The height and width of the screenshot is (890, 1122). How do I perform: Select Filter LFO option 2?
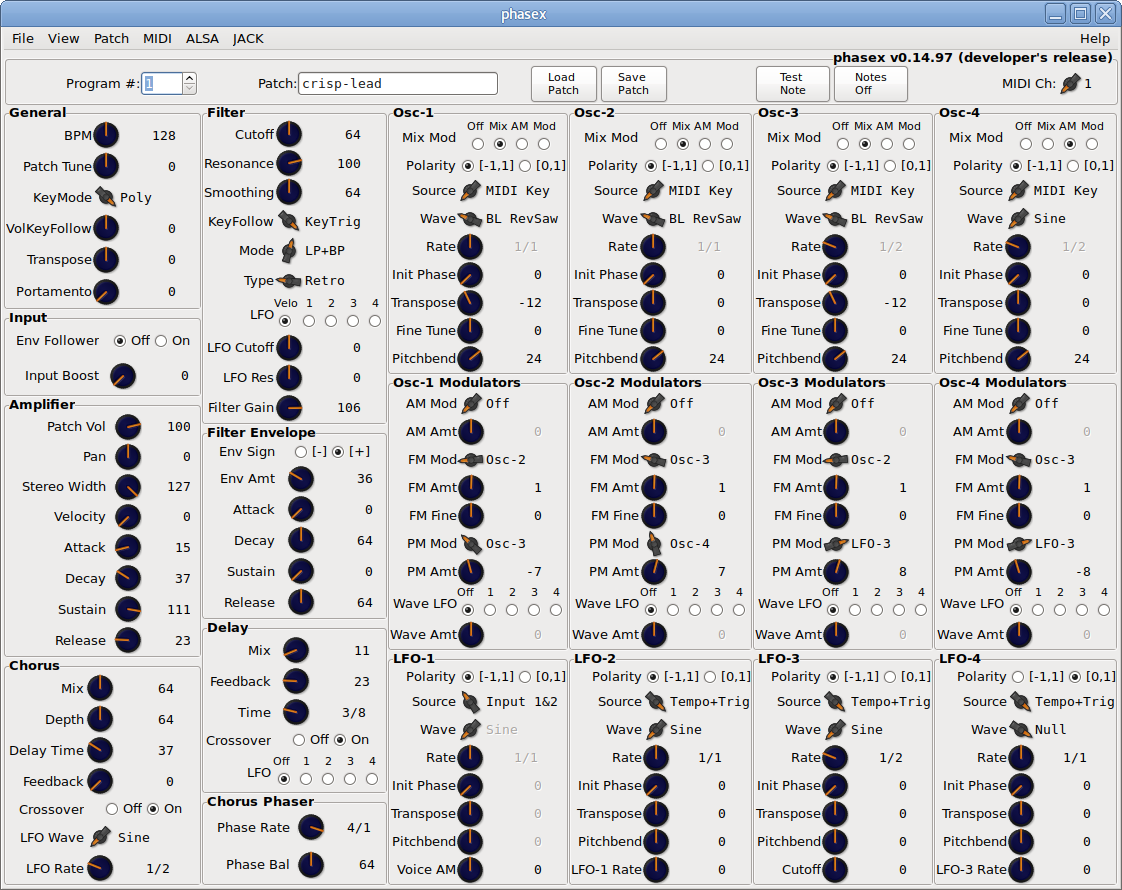coord(331,321)
